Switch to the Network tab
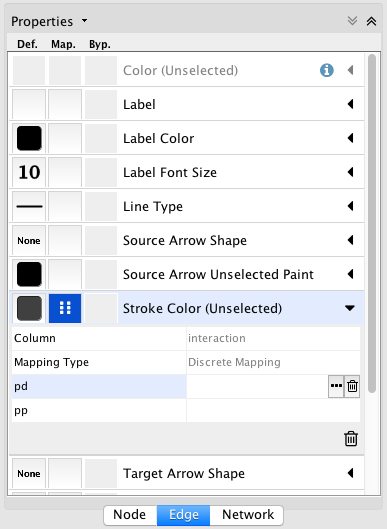The height and width of the screenshot is (529, 387). 247,515
